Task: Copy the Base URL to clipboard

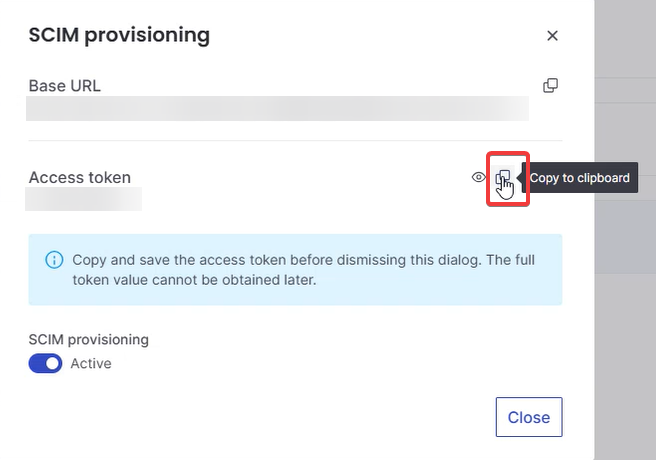Action: (x=550, y=86)
